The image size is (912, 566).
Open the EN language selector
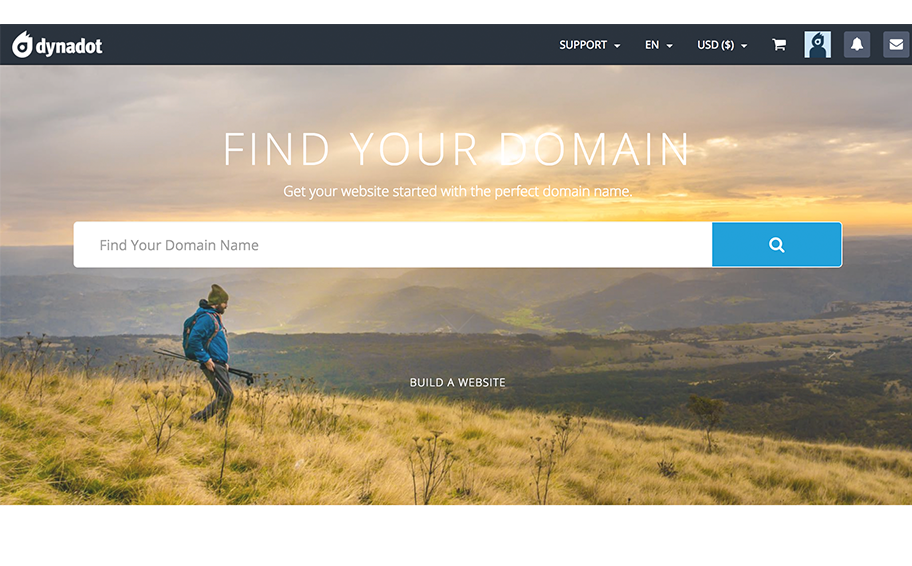[658, 45]
